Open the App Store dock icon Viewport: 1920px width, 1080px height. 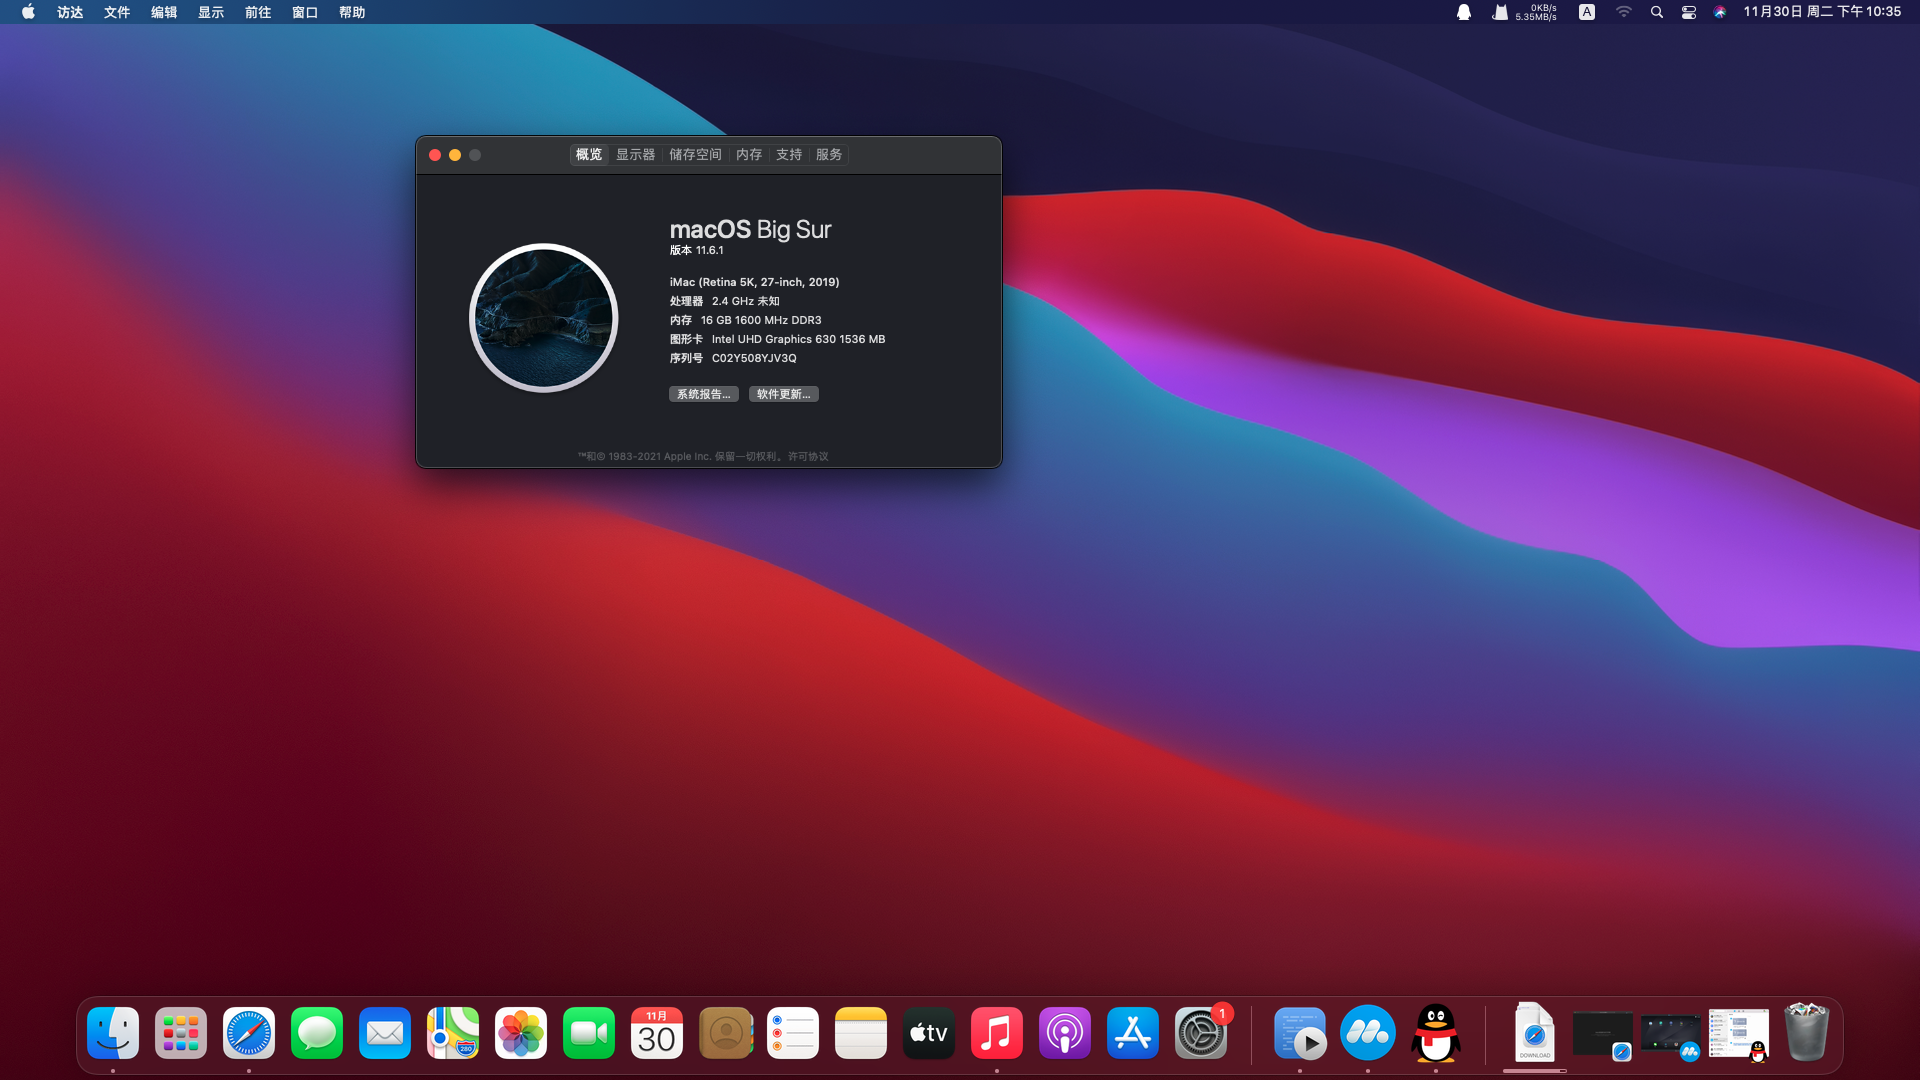1133,1033
